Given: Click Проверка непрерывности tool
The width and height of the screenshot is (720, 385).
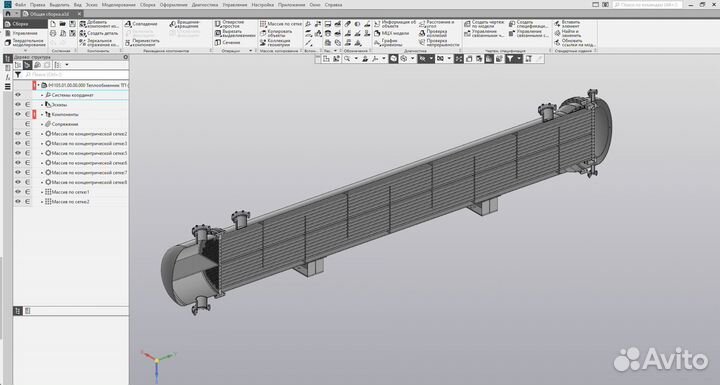Looking at the screenshot, I should [439, 43].
